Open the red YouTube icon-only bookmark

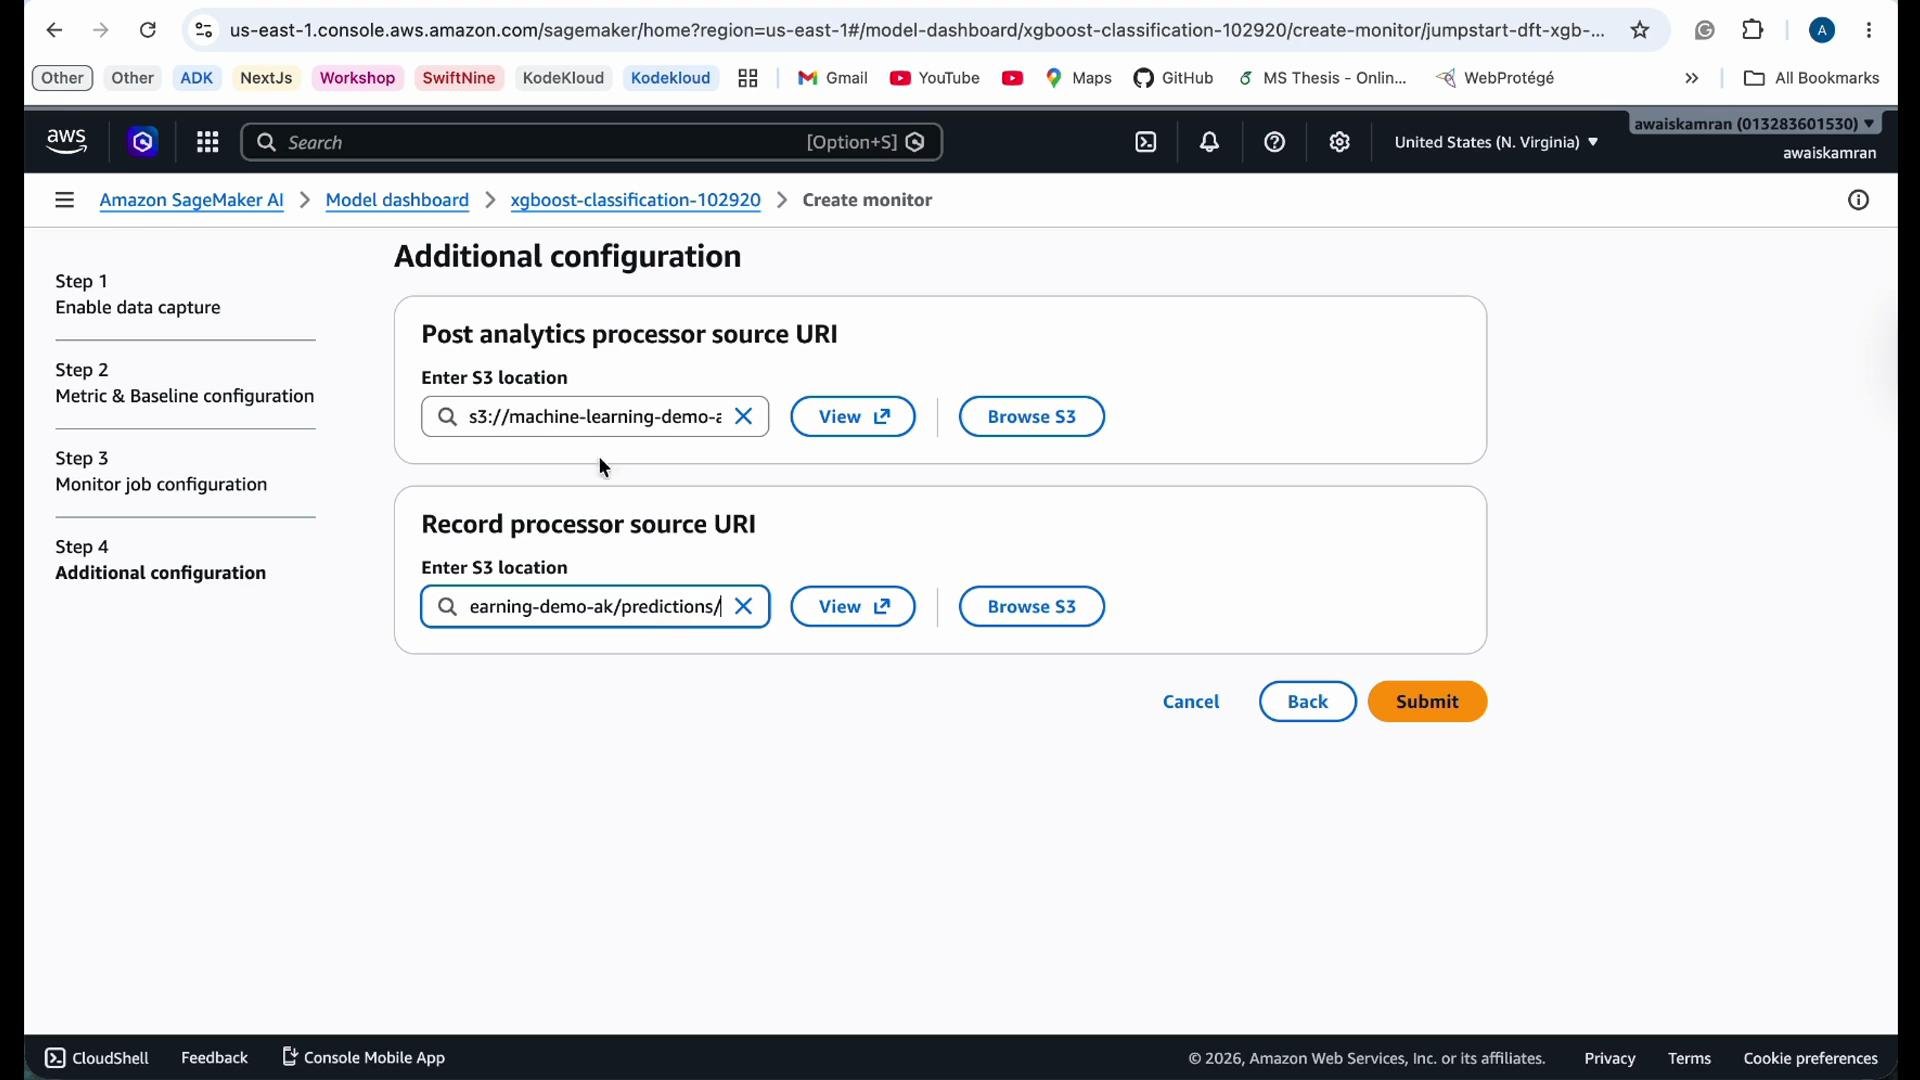click(x=1012, y=79)
